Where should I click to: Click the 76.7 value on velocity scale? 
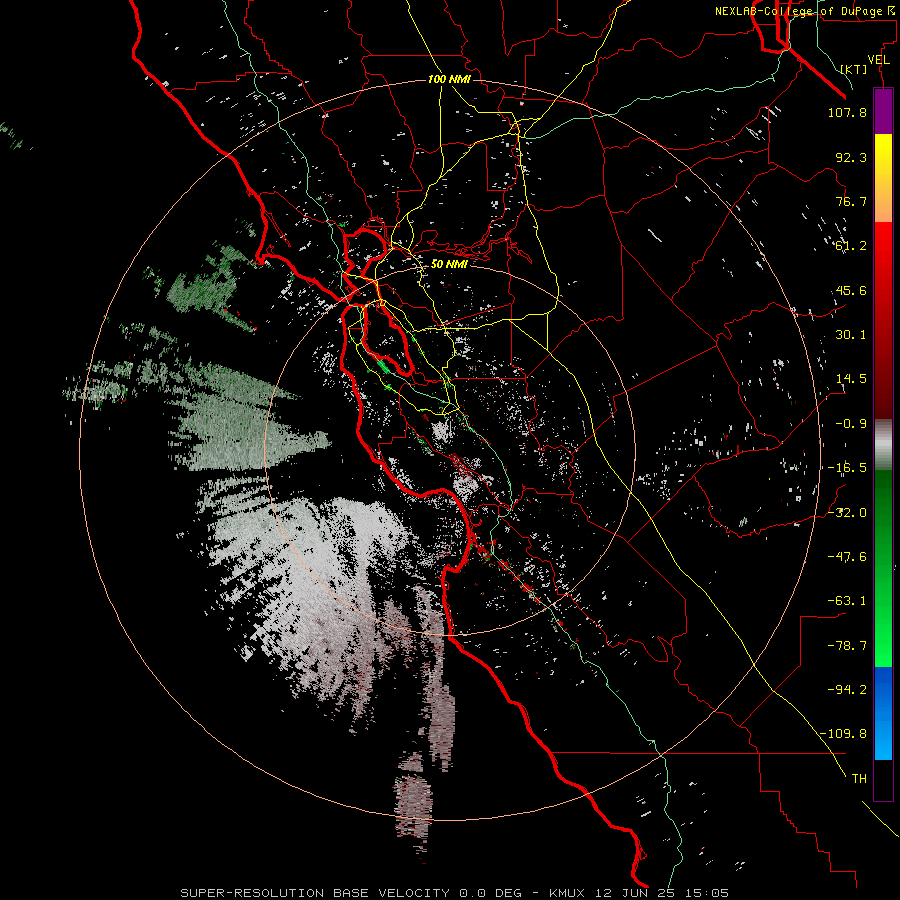[851, 201]
